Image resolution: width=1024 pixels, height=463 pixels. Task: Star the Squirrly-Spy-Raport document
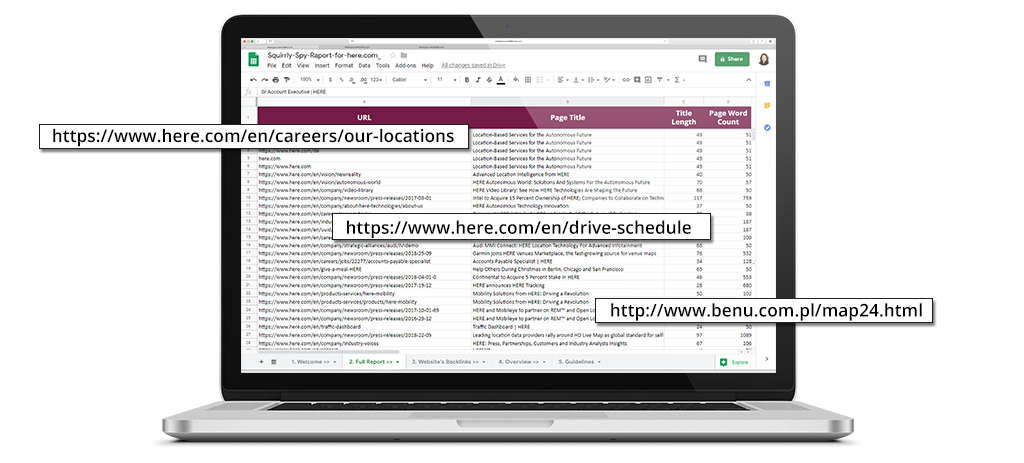point(392,55)
